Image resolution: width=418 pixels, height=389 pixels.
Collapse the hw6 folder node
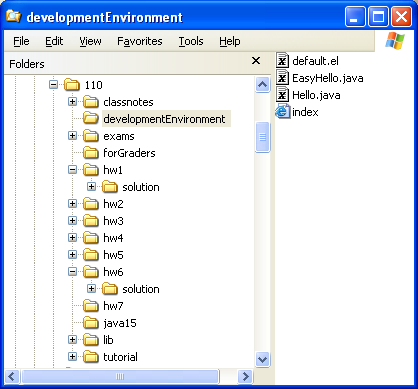72,271
